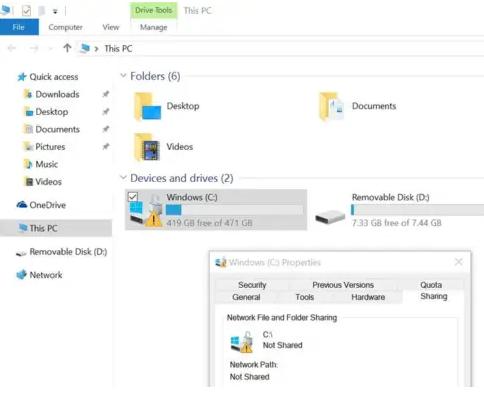
Task: Click the Forward navigation arrow
Action: click(34, 49)
